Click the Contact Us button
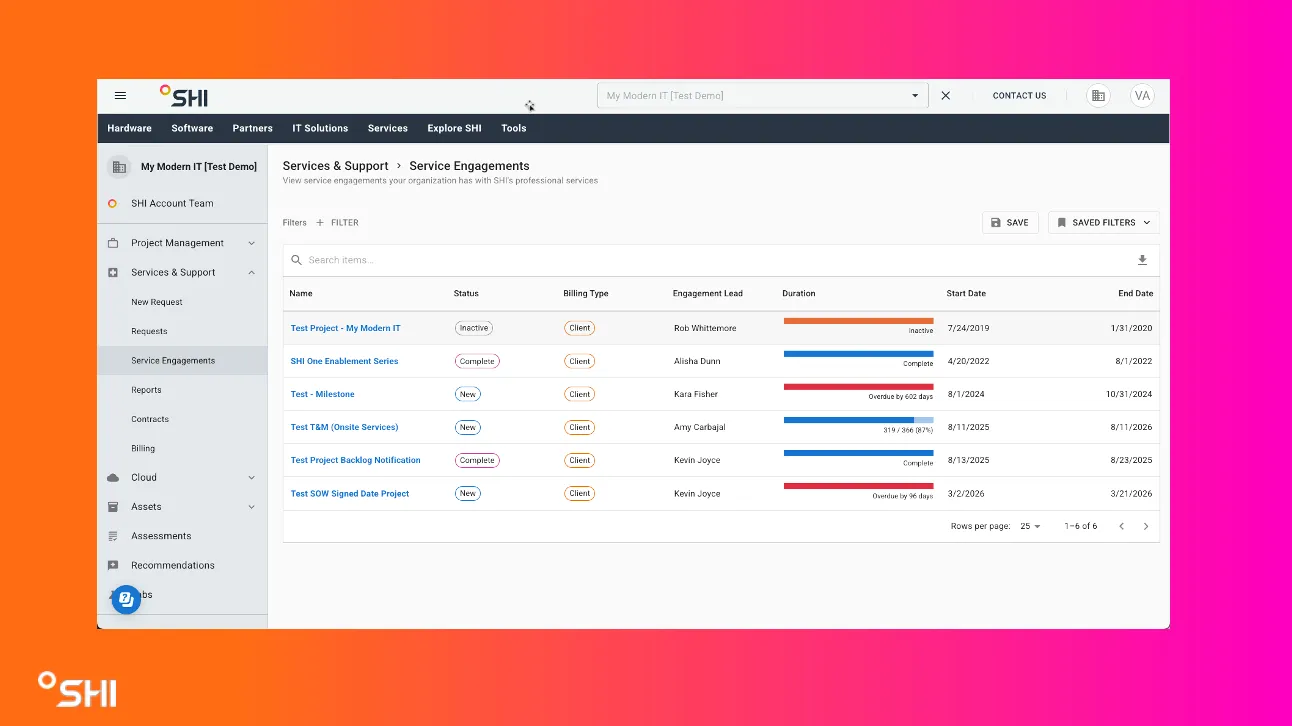This screenshot has width=1292, height=726. pos(1019,96)
